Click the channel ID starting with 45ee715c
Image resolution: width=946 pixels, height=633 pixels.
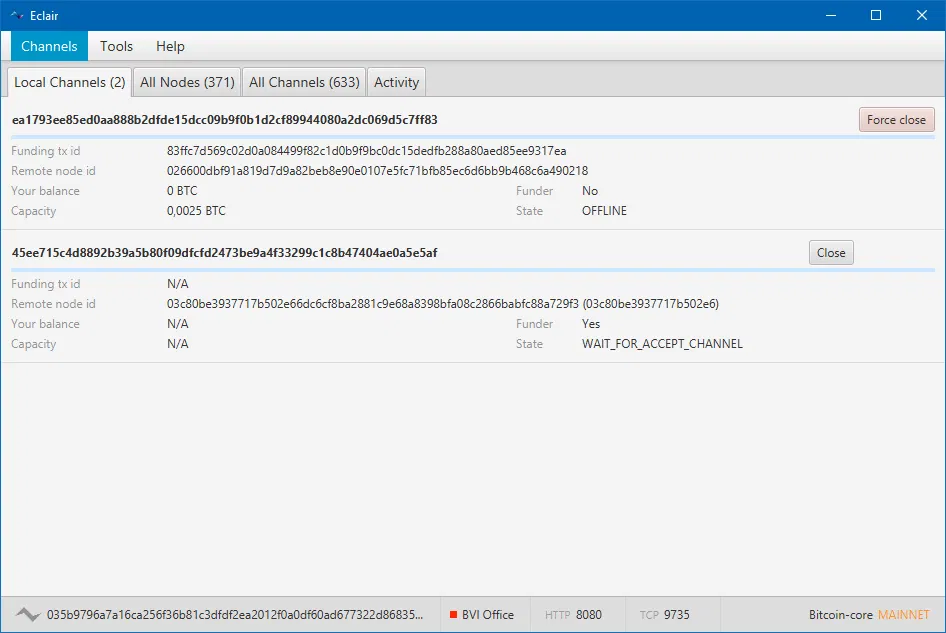point(225,253)
